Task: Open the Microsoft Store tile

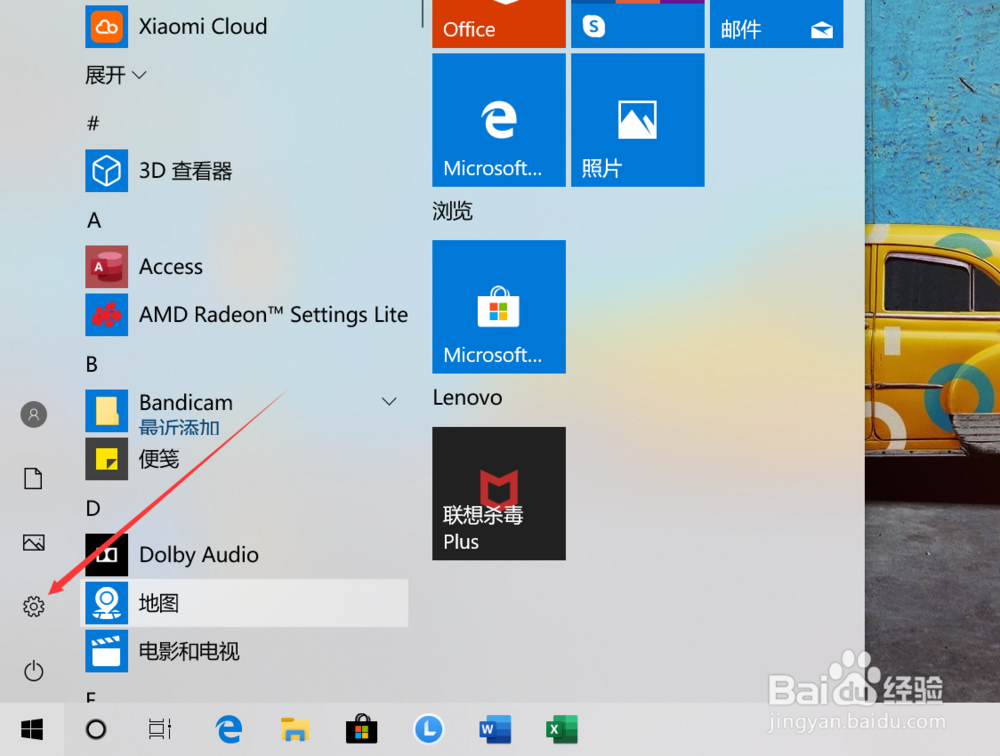Action: tap(499, 307)
